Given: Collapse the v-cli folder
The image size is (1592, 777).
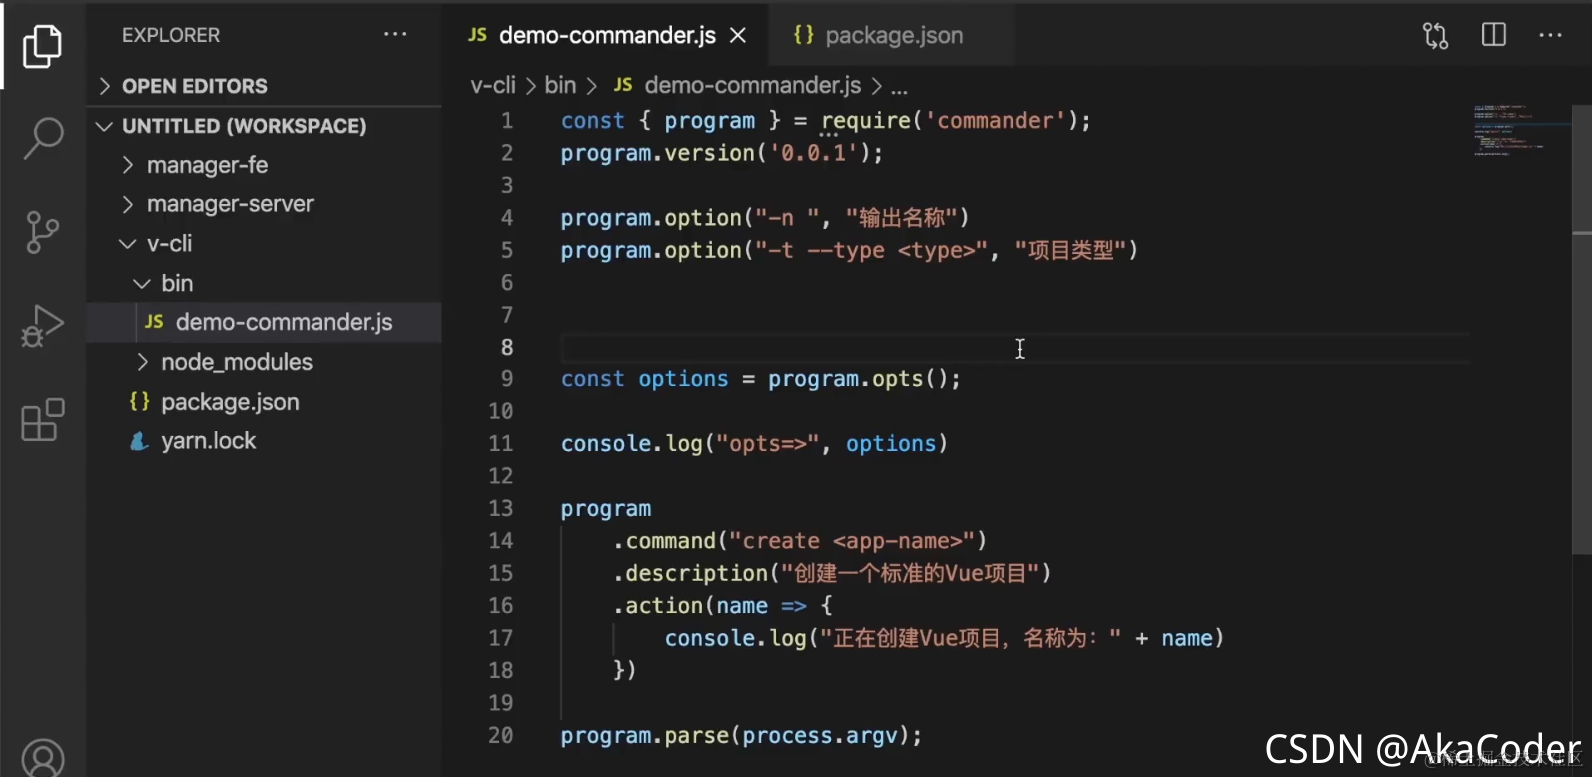Looking at the screenshot, I should pyautogui.click(x=264, y=244).
